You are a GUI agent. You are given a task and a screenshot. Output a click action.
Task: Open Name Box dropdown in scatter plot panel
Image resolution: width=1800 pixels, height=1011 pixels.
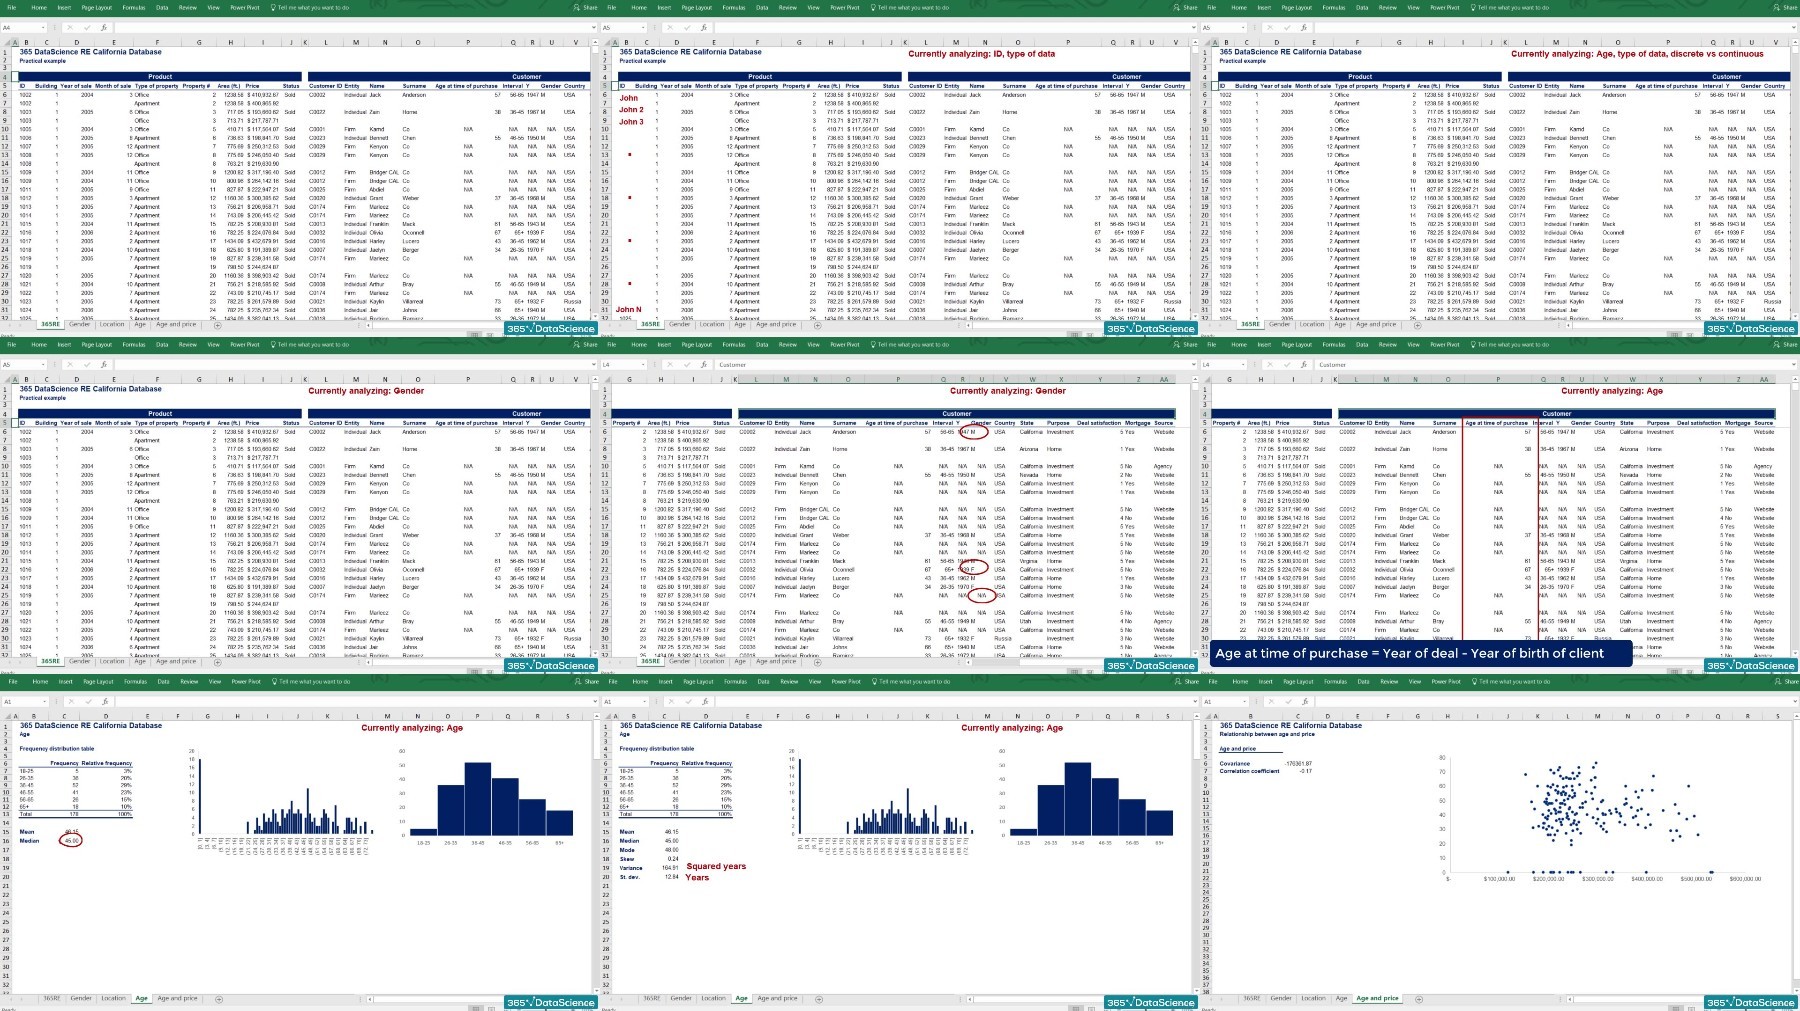click(1244, 702)
